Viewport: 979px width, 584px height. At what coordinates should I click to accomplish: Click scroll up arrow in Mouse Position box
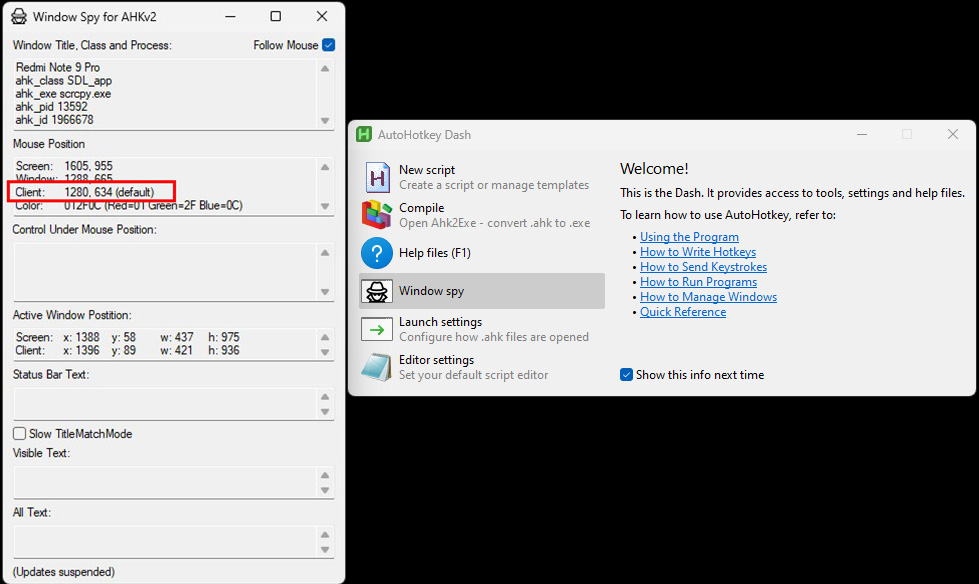click(x=325, y=167)
